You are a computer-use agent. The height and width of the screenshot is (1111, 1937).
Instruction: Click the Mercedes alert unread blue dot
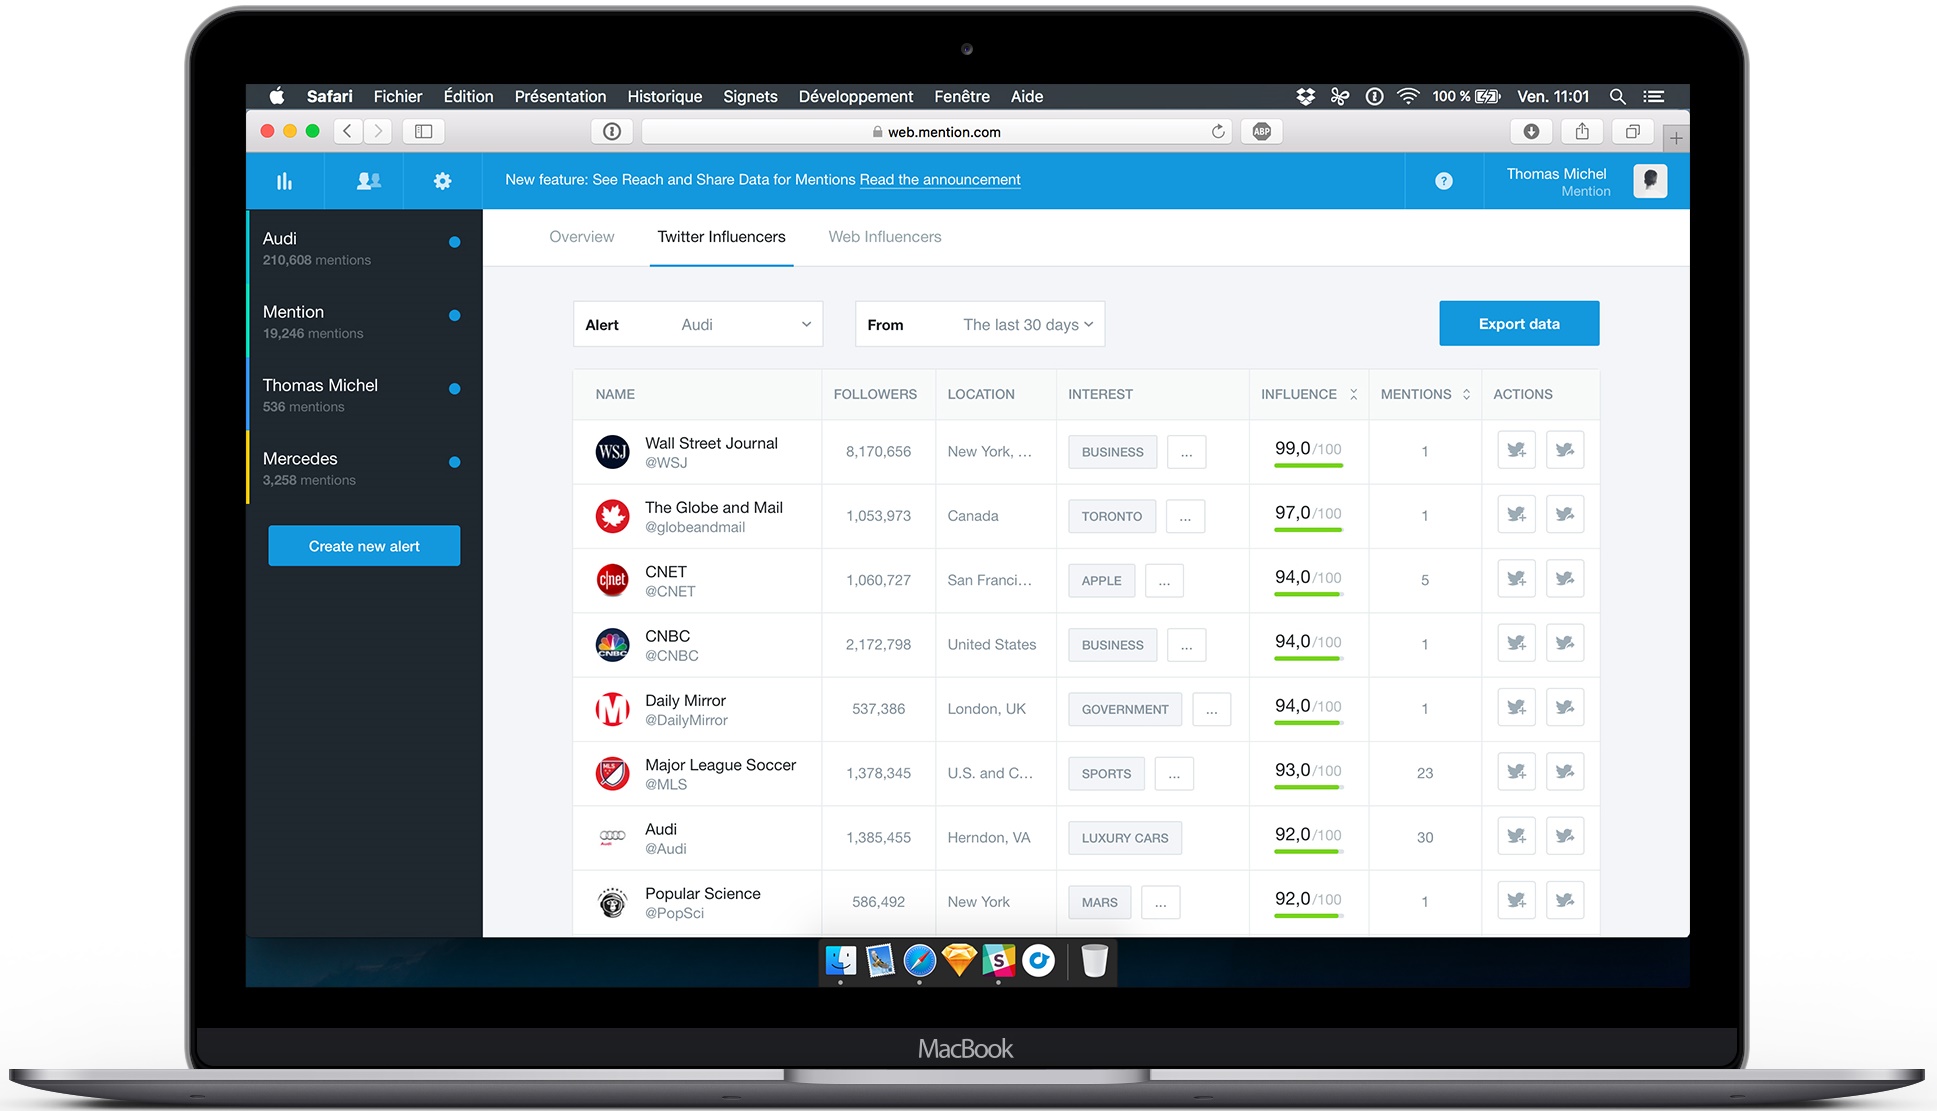[x=454, y=462]
